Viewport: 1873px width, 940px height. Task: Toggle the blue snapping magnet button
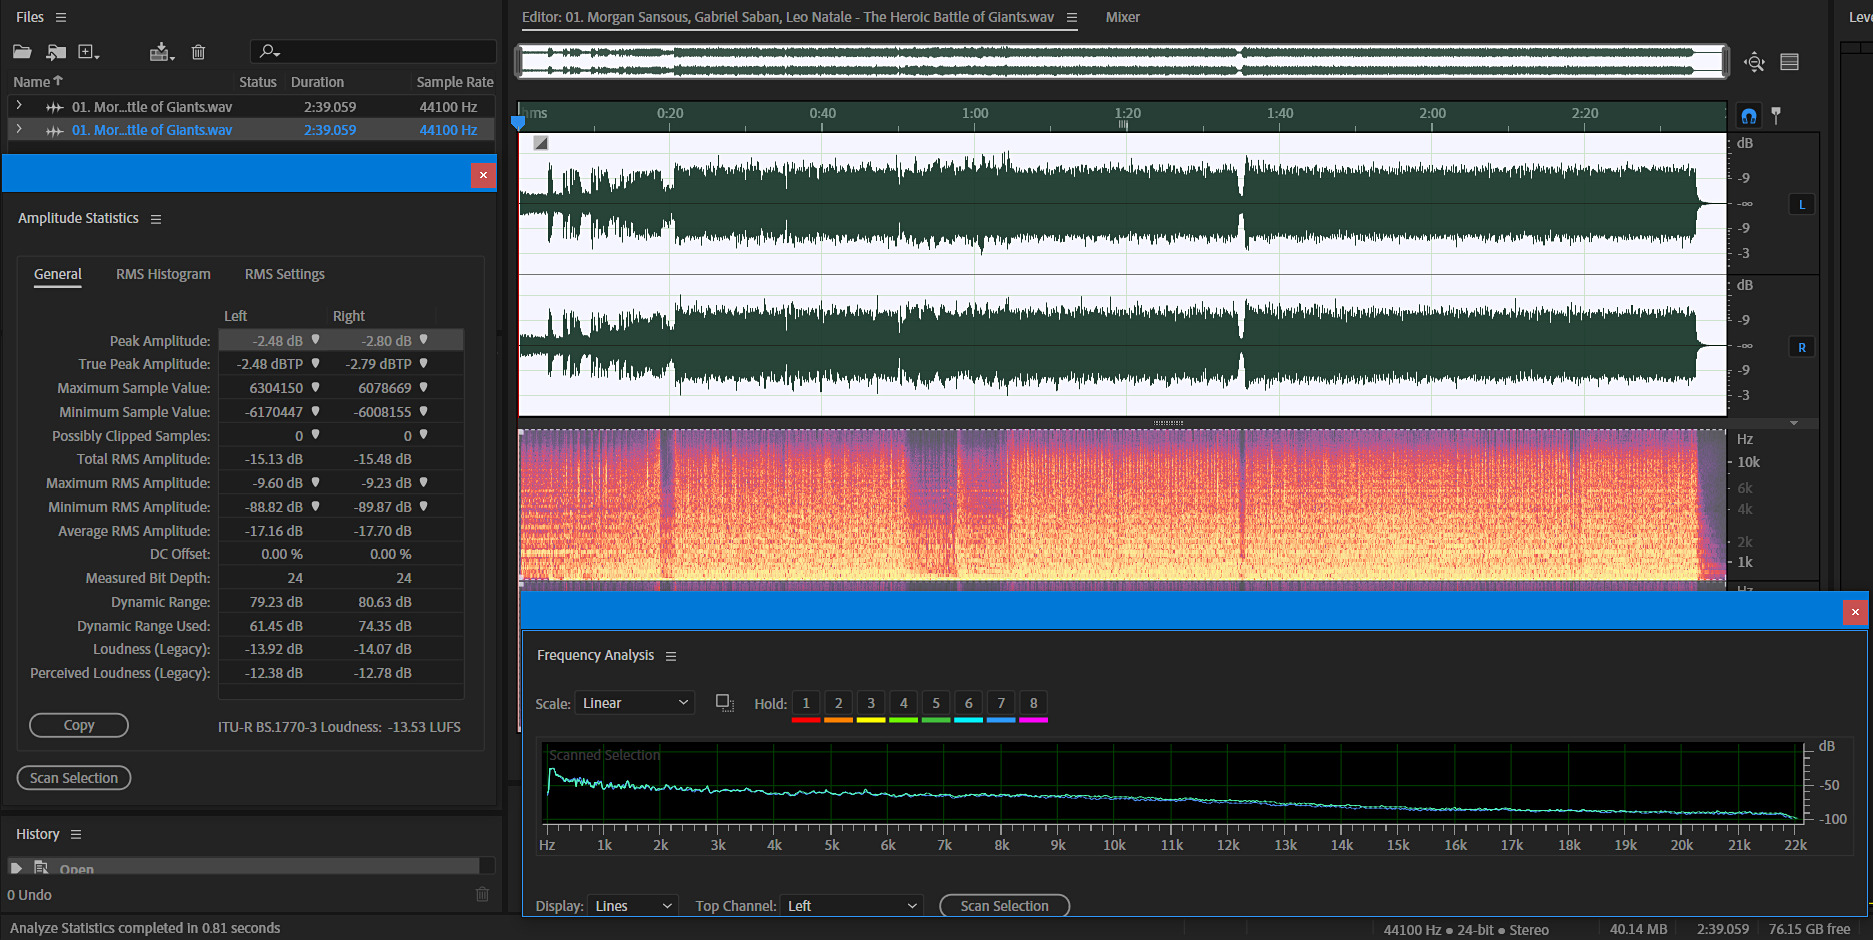(1748, 115)
